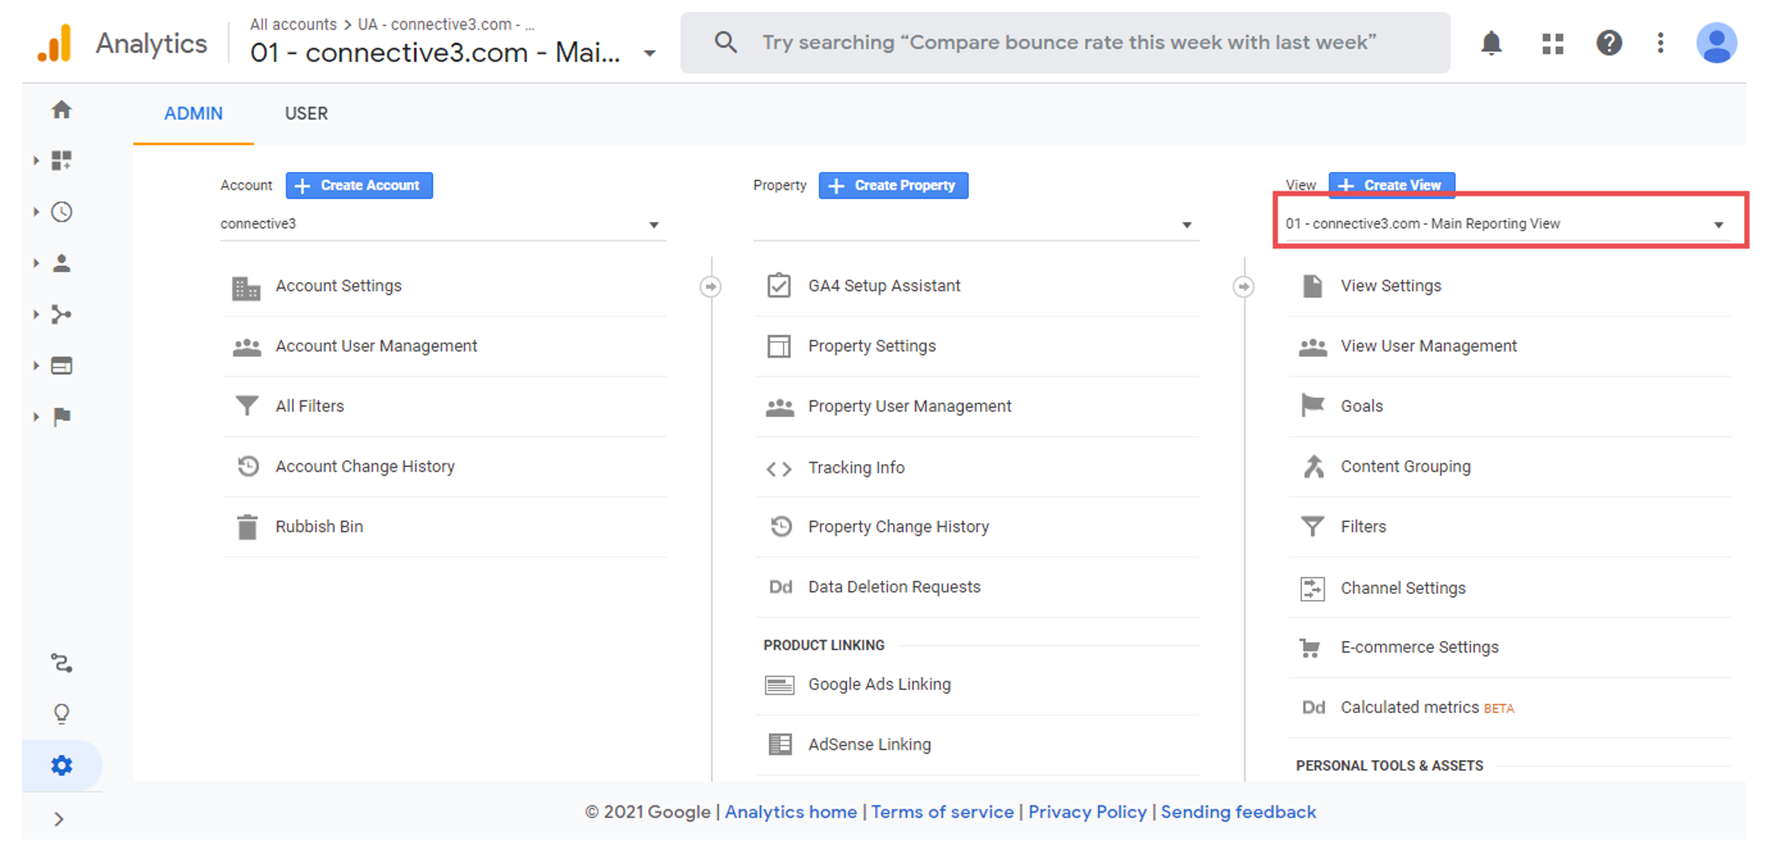Open Behaviour sidebar icon
This screenshot has width=1768, height=856.
pos(62,366)
